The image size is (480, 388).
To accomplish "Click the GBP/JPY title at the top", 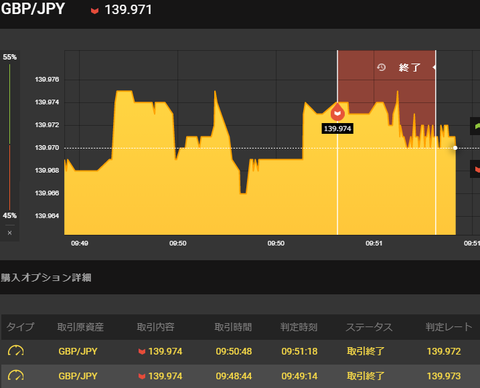I will point(33,9).
